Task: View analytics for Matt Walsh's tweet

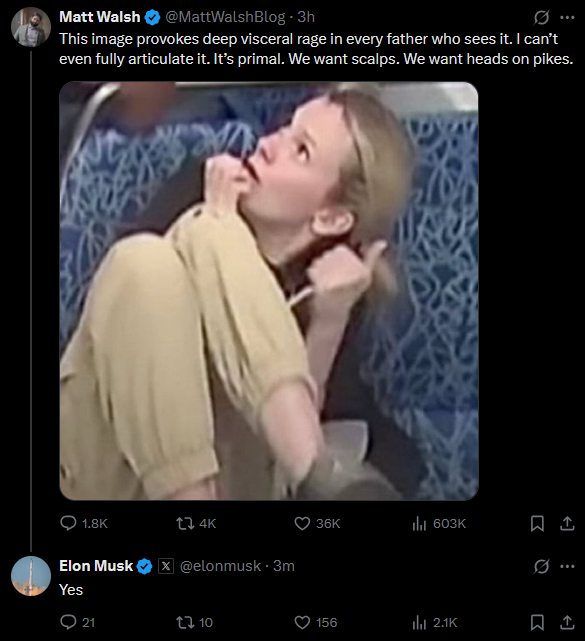Action: 439,523
